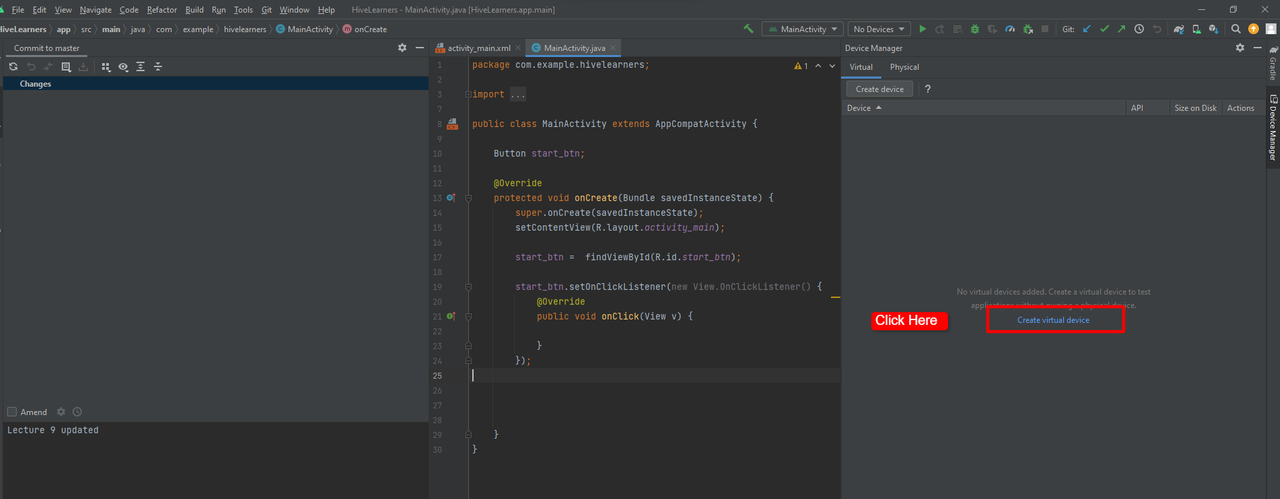Open the Refactor menu
Image resolution: width=1280 pixels, height=499 pixels.
[162, 9]
